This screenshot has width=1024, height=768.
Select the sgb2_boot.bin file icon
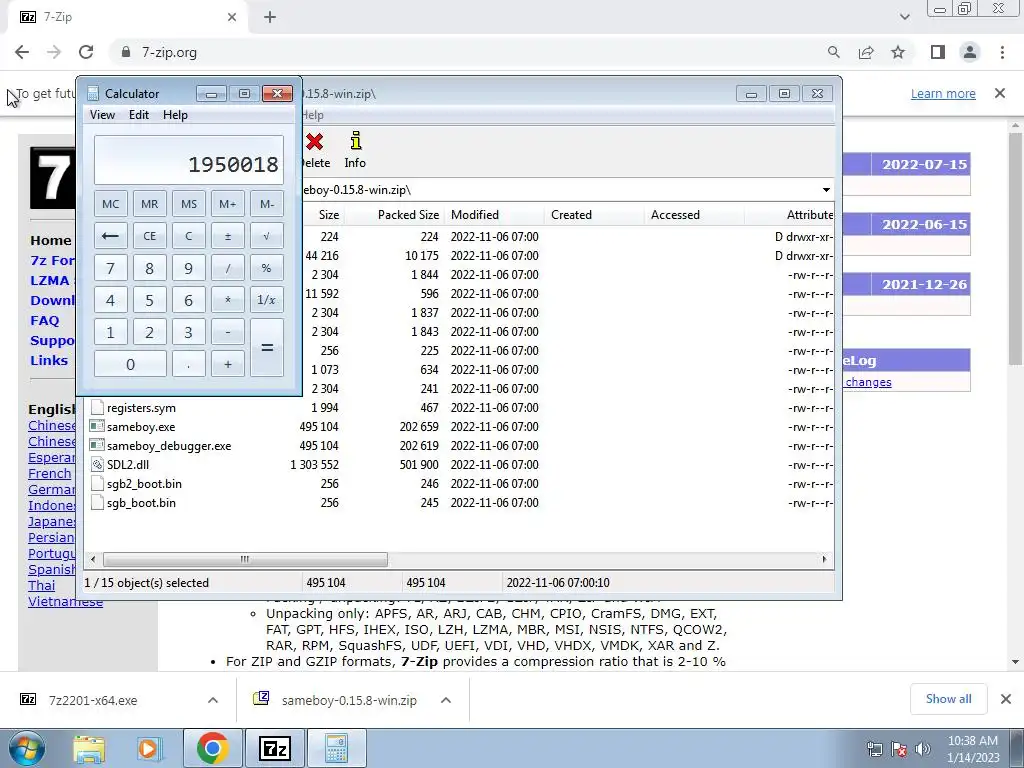[97, 483]
